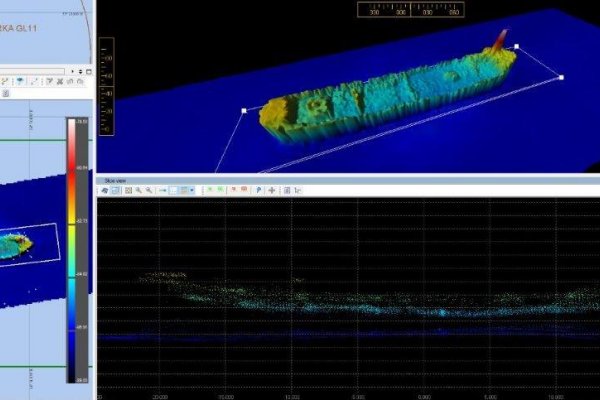Click the second magnifier zoom icon in Slice view
600x400 pixels.
149,190
